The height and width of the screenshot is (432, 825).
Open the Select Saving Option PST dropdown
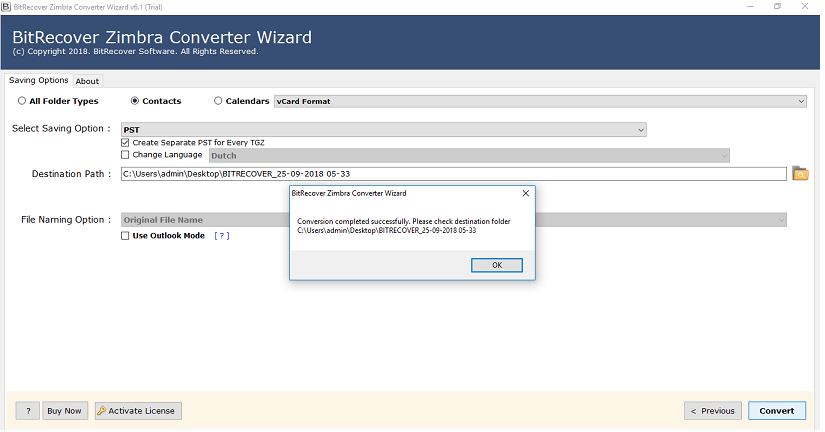pos(384,129)
